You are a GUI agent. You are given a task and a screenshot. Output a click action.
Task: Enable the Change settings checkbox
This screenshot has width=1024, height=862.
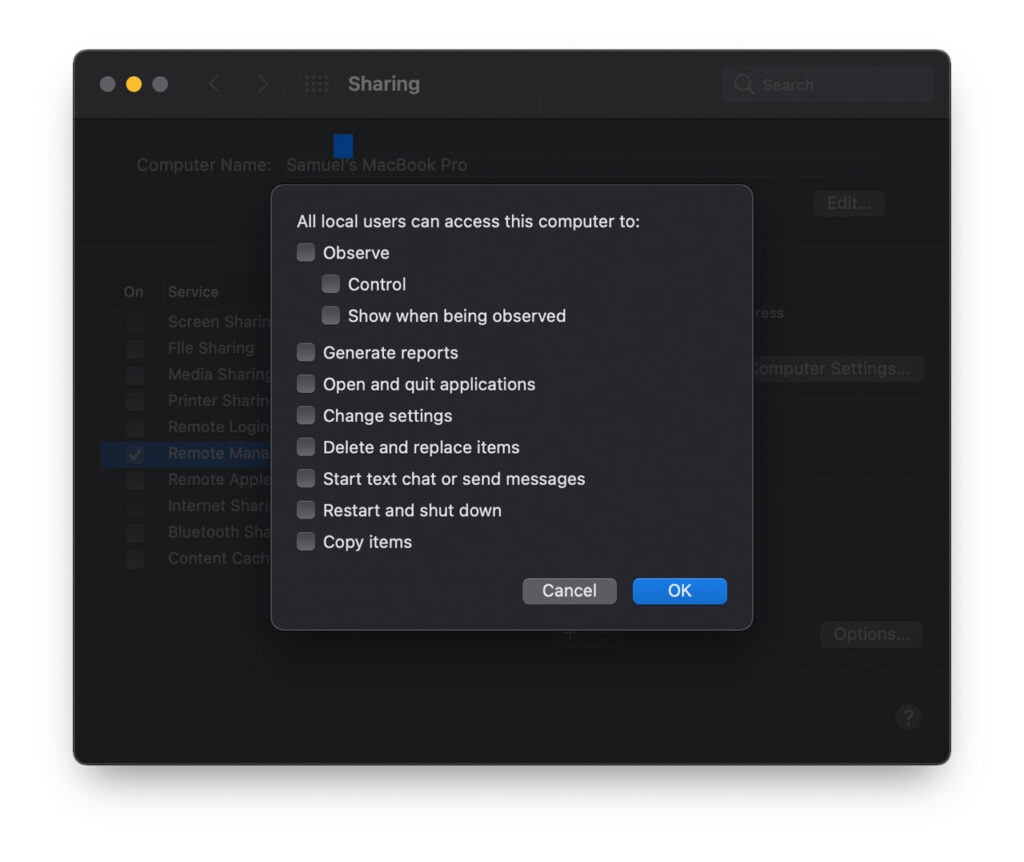[306, 415]
